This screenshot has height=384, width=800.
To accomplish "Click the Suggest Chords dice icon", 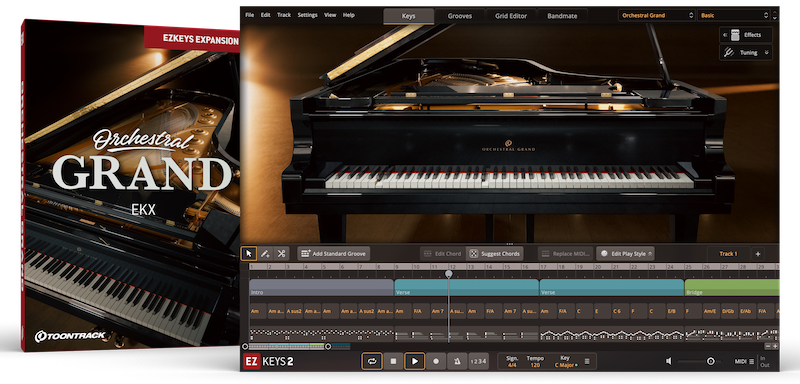I will coord(474,253).
